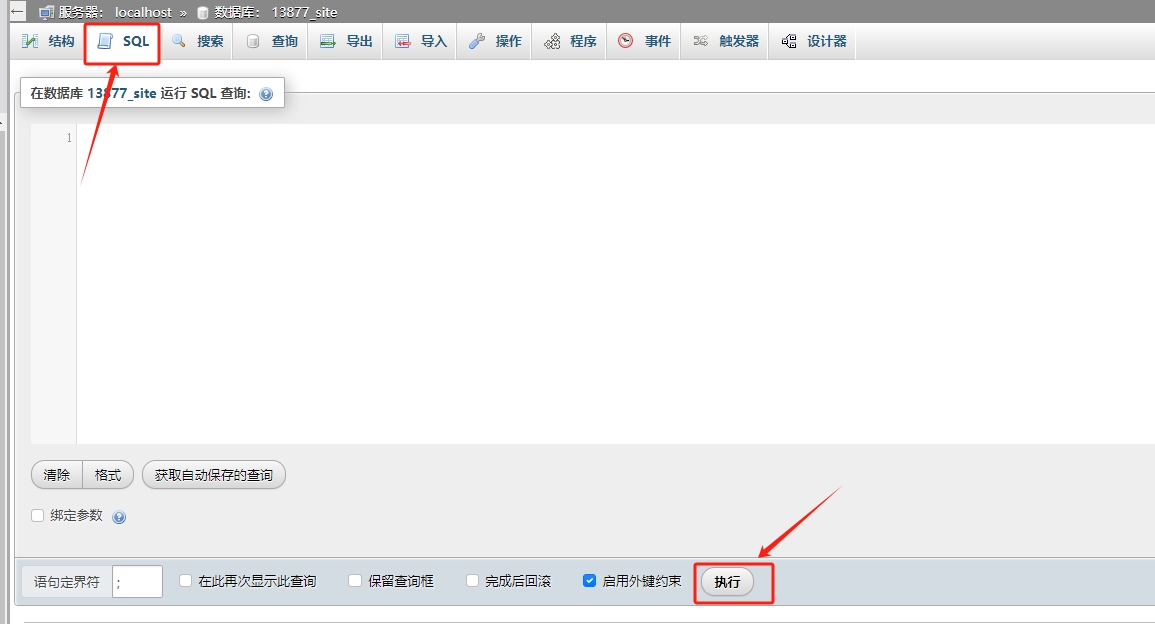1155x624 pixels.
Task: Click the 绑定参数 help icon
Action: 119,517
